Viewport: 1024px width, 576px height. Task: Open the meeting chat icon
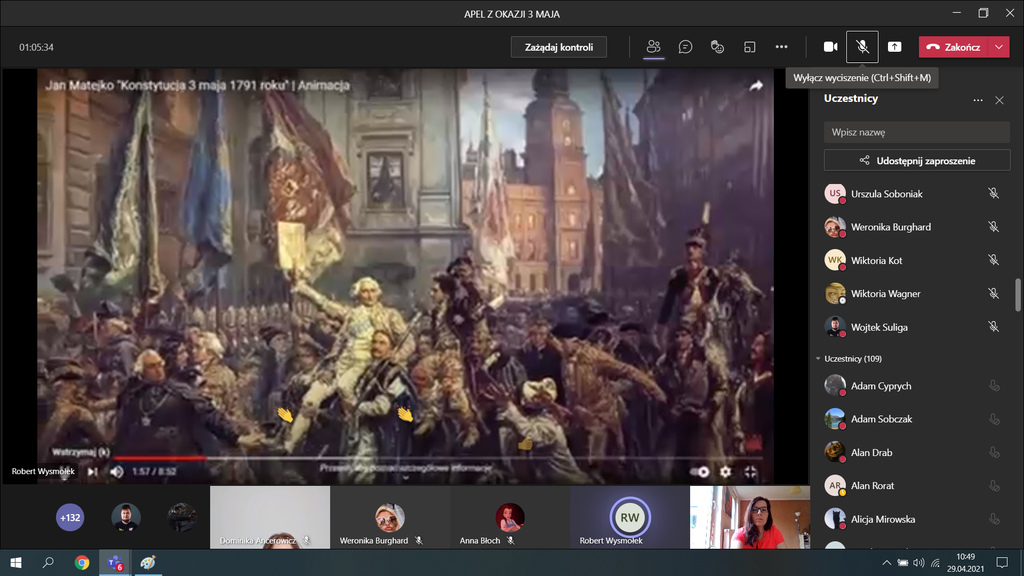[x=685, y=47]
